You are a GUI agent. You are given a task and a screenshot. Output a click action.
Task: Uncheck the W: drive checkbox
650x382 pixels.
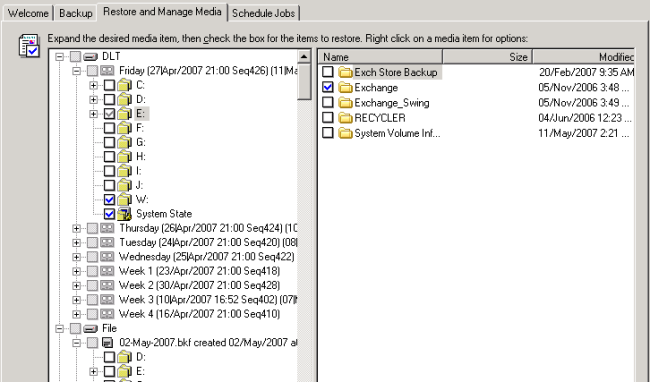pos(109,200)
